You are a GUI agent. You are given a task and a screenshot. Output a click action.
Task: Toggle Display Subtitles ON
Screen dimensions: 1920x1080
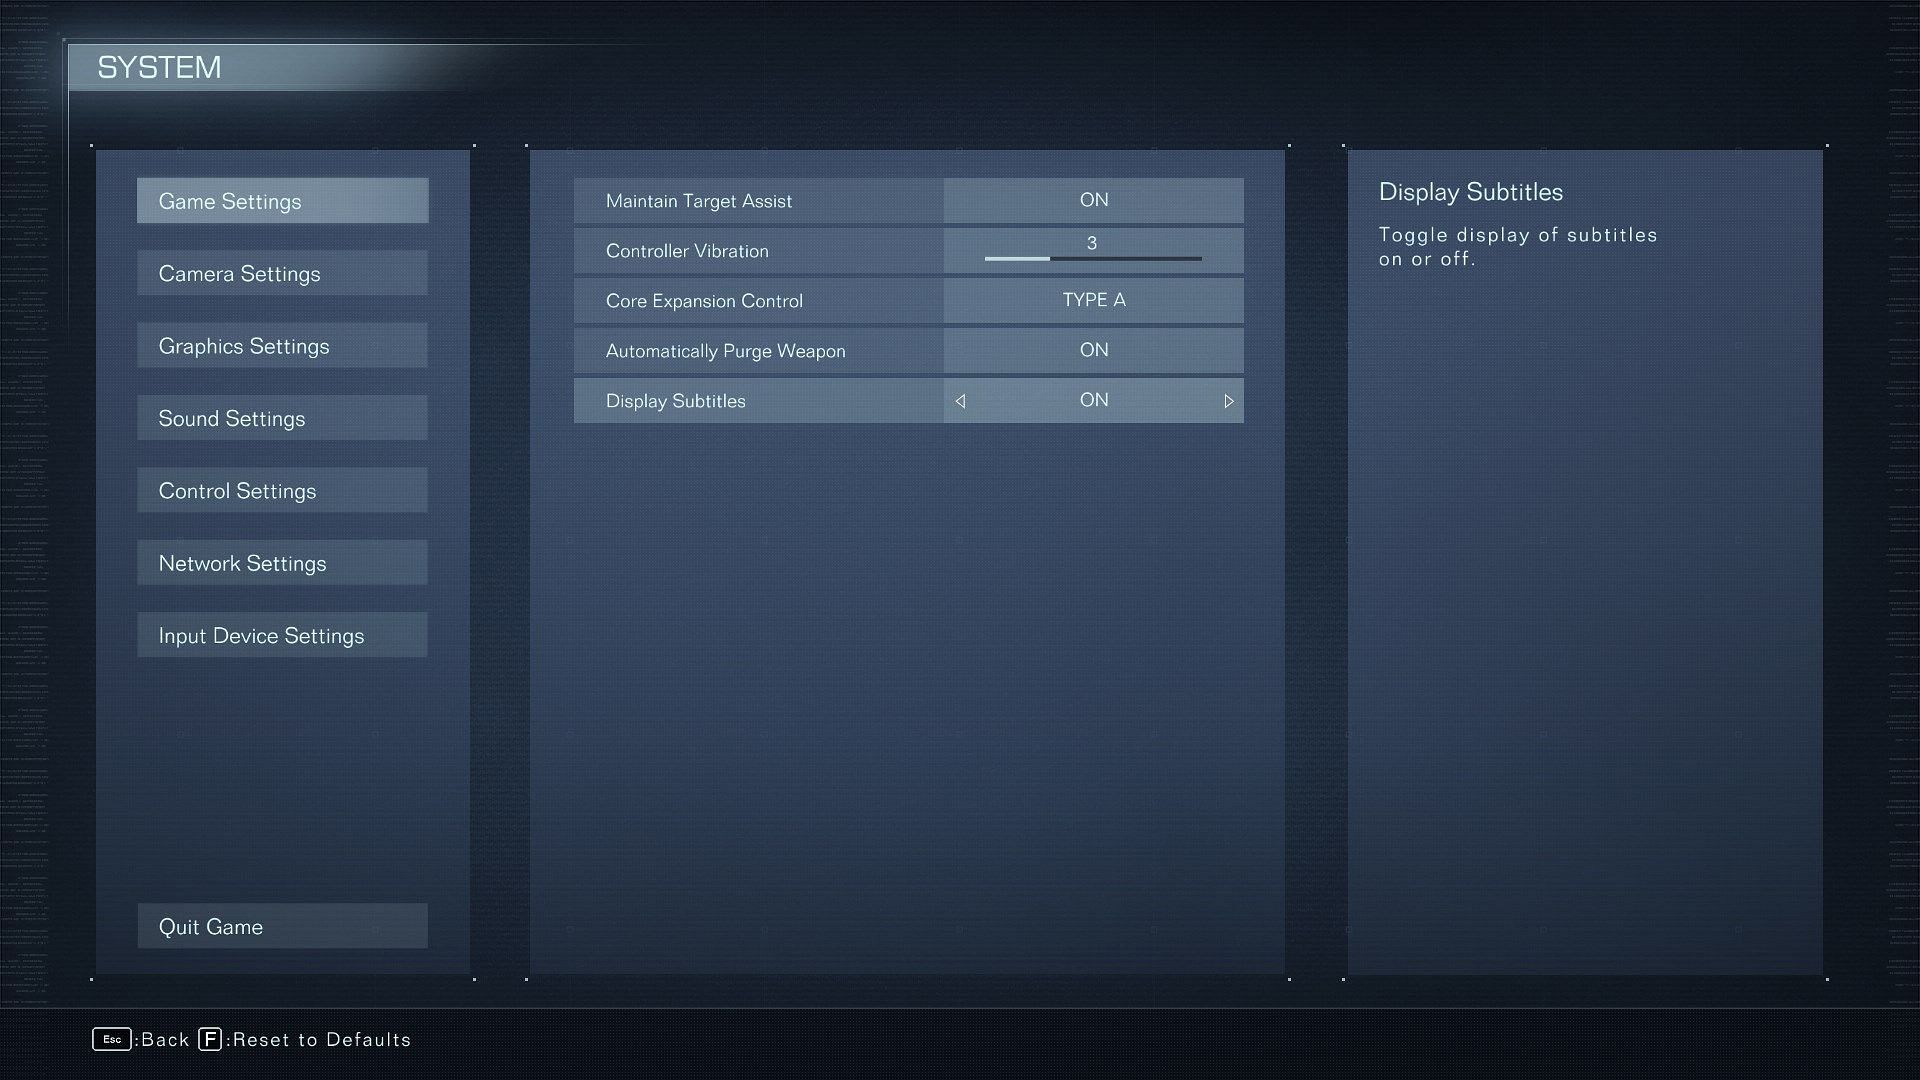point(1095,400)
